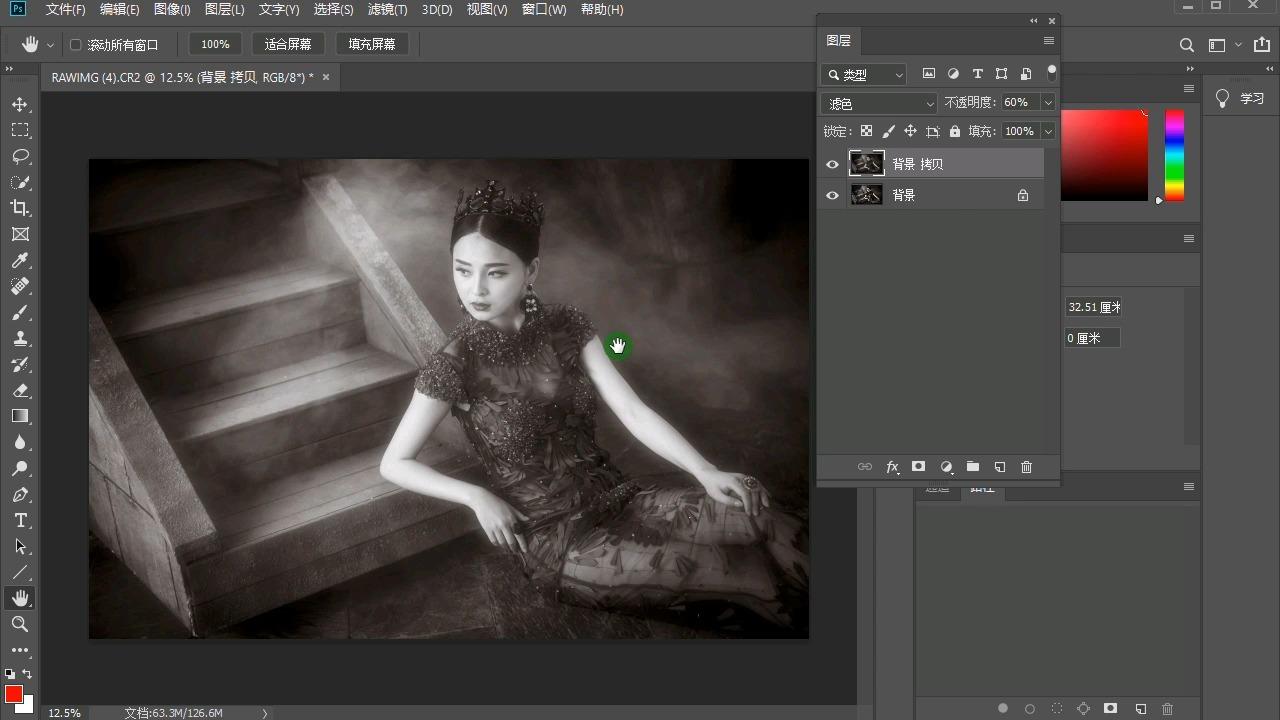Select the Gradient tool
Viewport: 1280px width, 720px height.
tap(20, 416)
